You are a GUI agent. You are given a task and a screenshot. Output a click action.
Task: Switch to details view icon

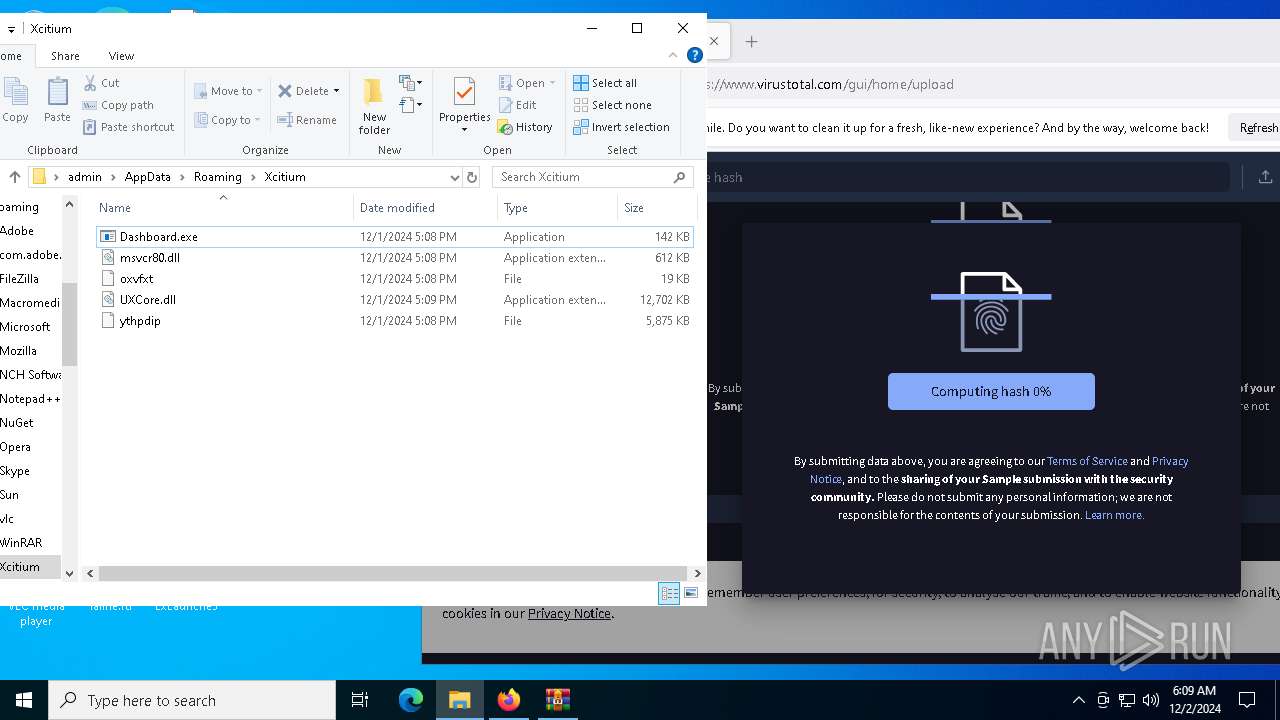point(669,594)
